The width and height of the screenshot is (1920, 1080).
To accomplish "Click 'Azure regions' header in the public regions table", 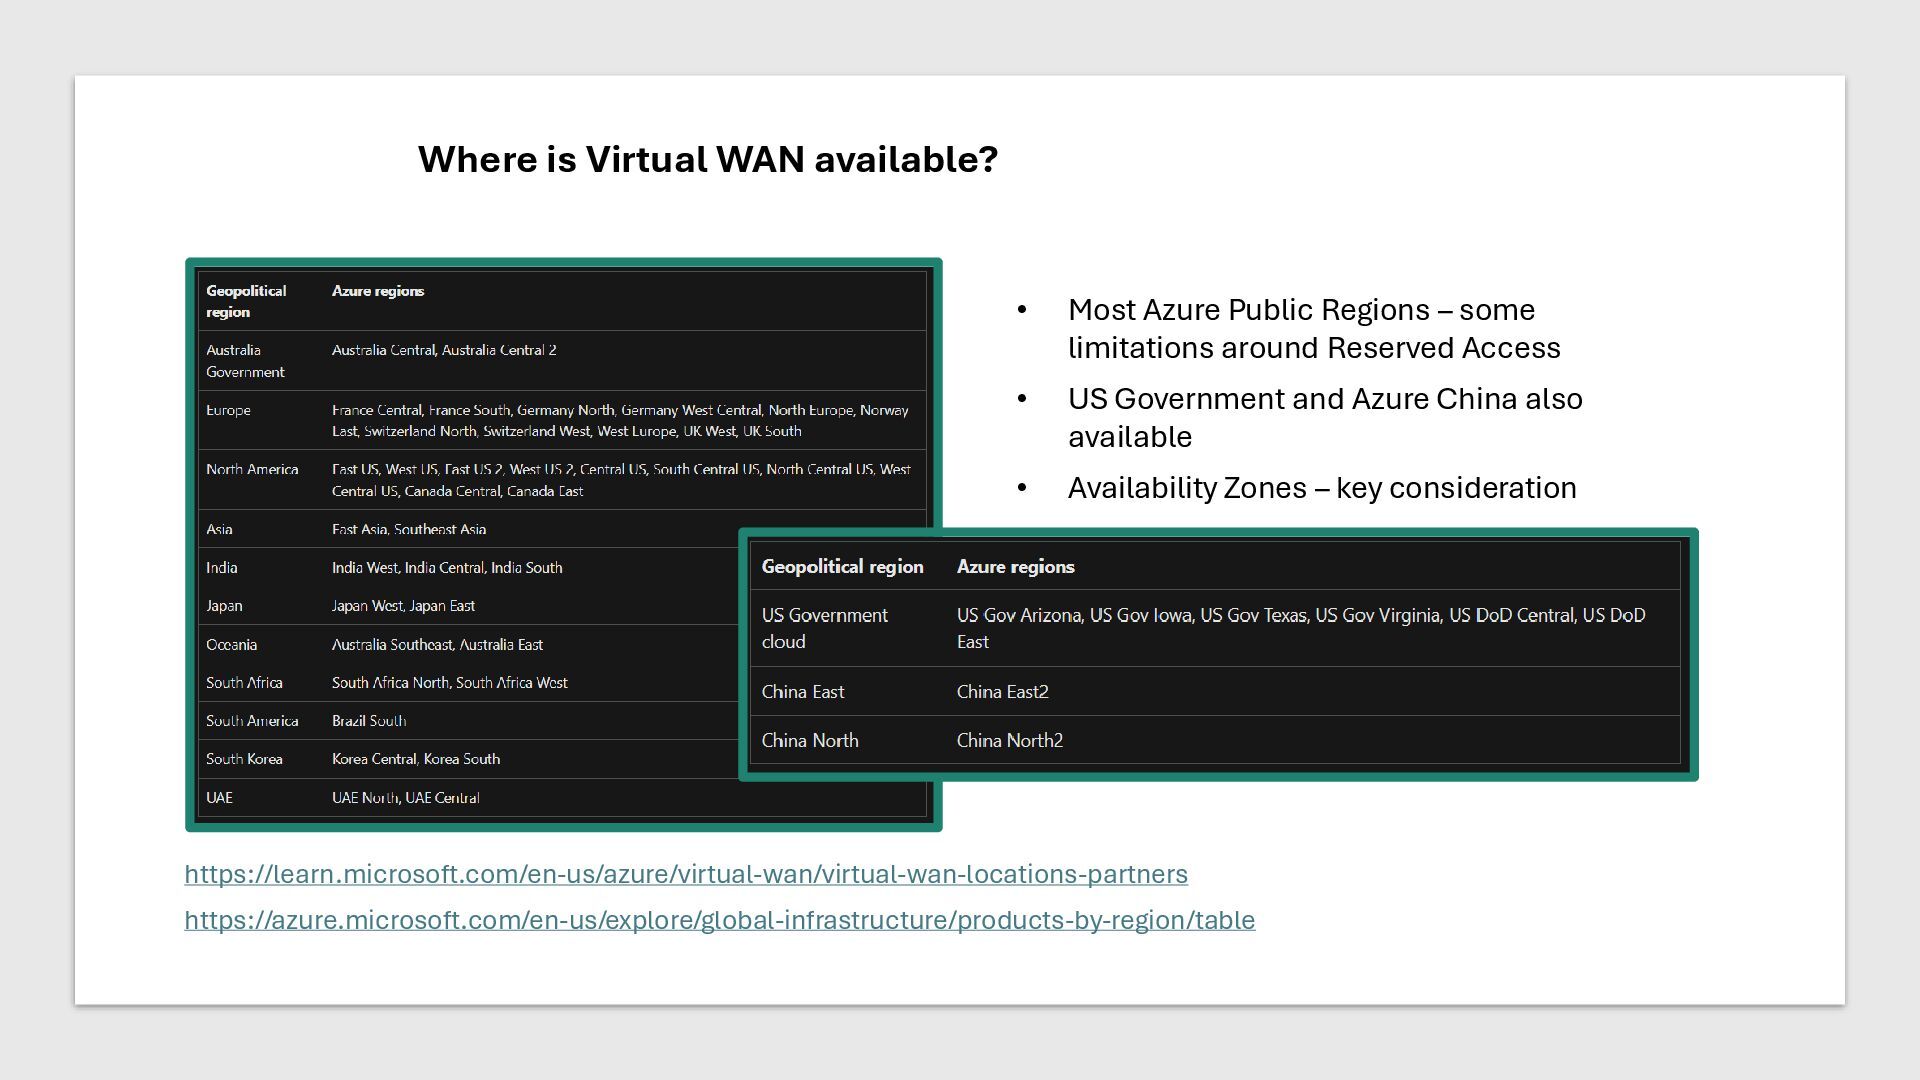I will (x=378, y=291).
